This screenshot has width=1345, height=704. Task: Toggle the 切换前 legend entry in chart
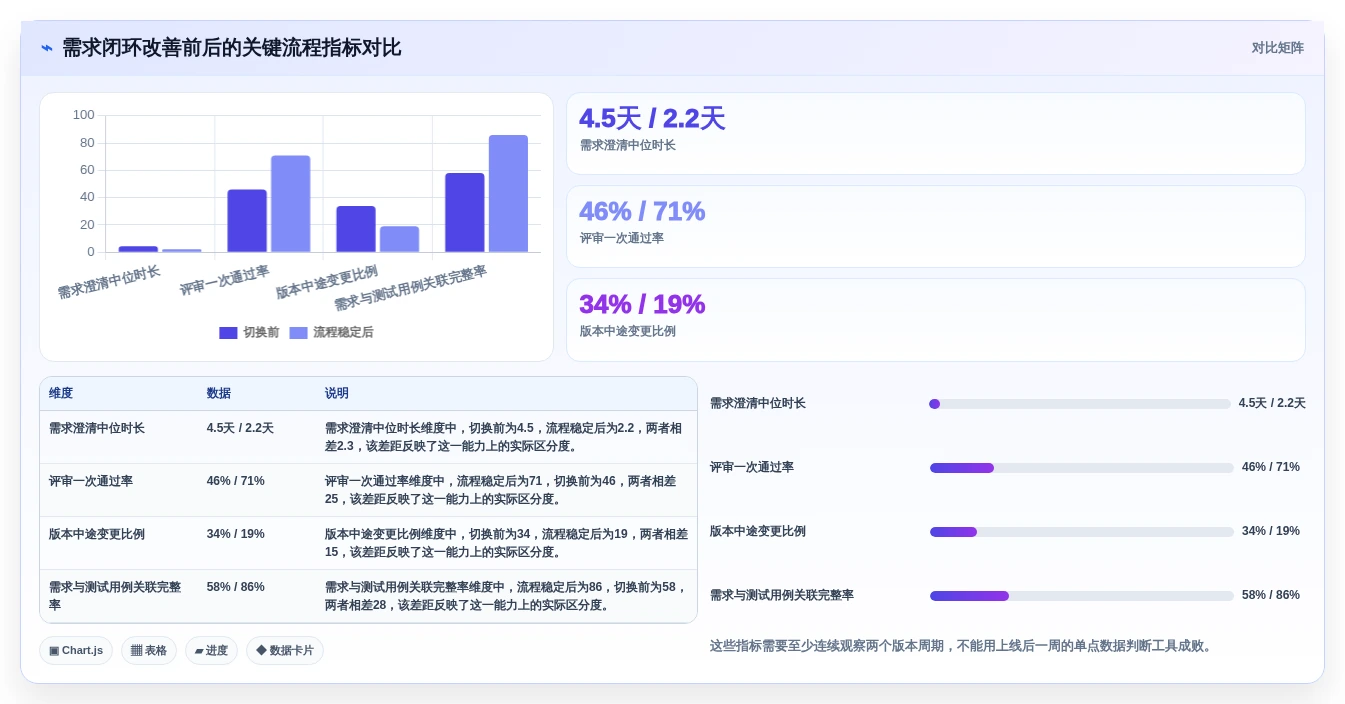pyautogui.click(x=249, y=332)
